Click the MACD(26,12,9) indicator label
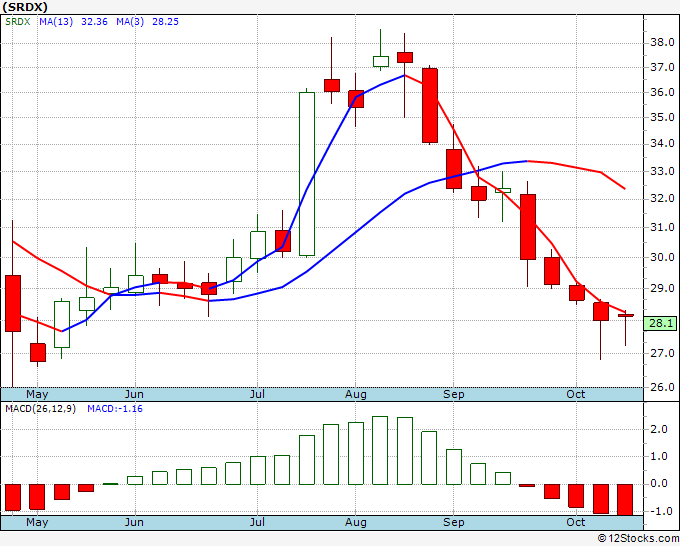 pyautogui.click(x=40, y=409)
